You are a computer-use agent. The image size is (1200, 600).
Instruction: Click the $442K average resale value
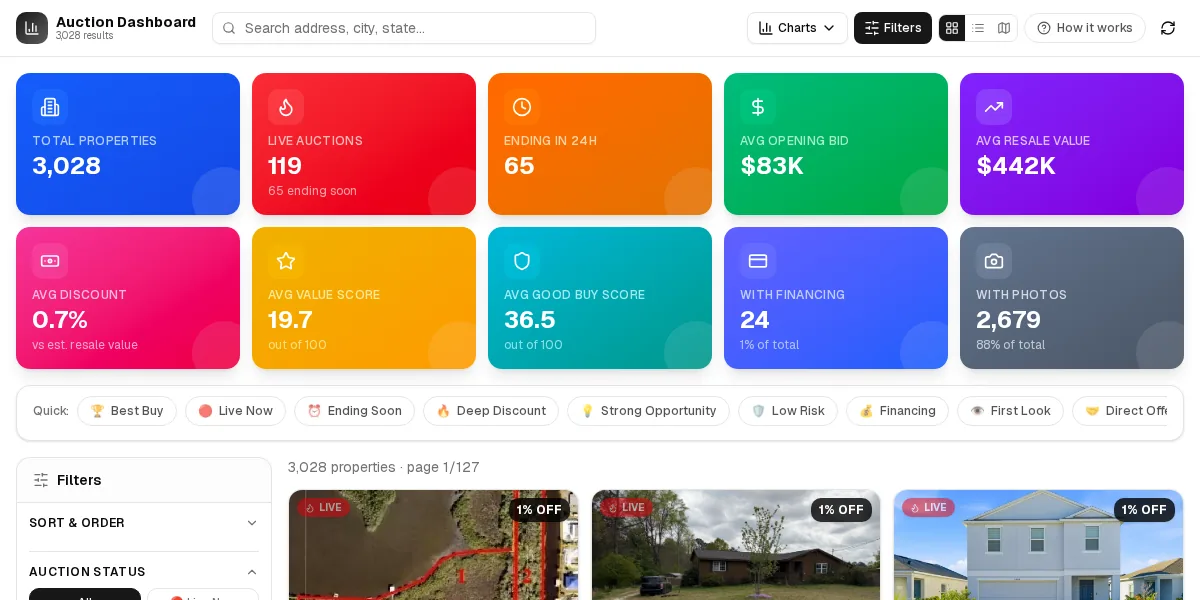tap(1016, 166)
